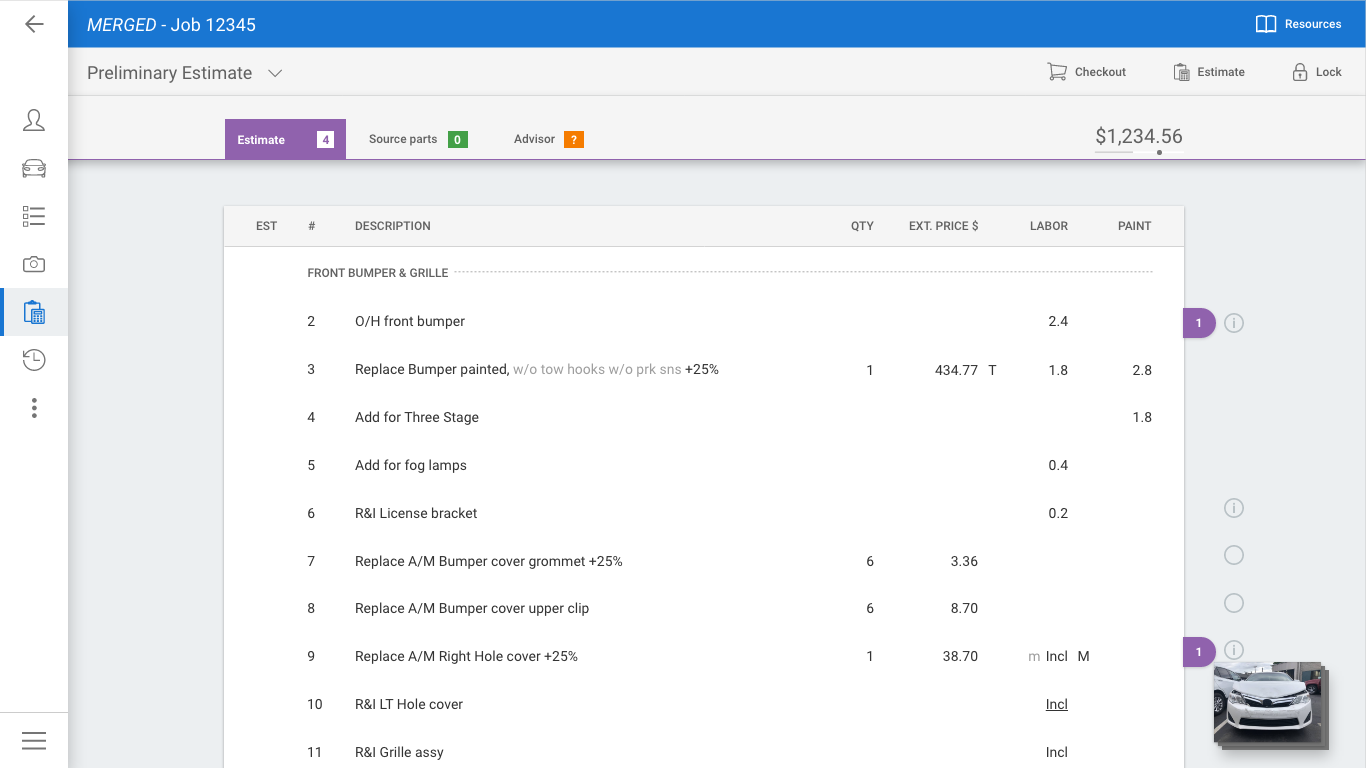The width and height of the screenshot is (1366, 768).
Task: Click the Checkout button
Action: (x=1087, y=72)
